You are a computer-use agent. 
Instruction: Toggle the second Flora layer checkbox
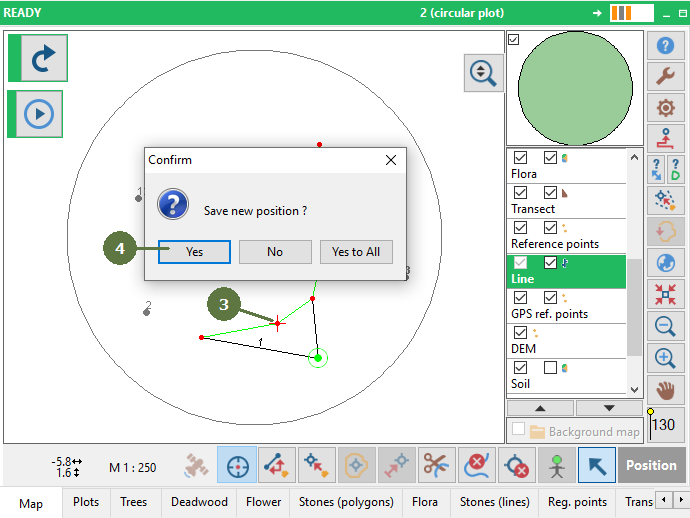(550, 158)
